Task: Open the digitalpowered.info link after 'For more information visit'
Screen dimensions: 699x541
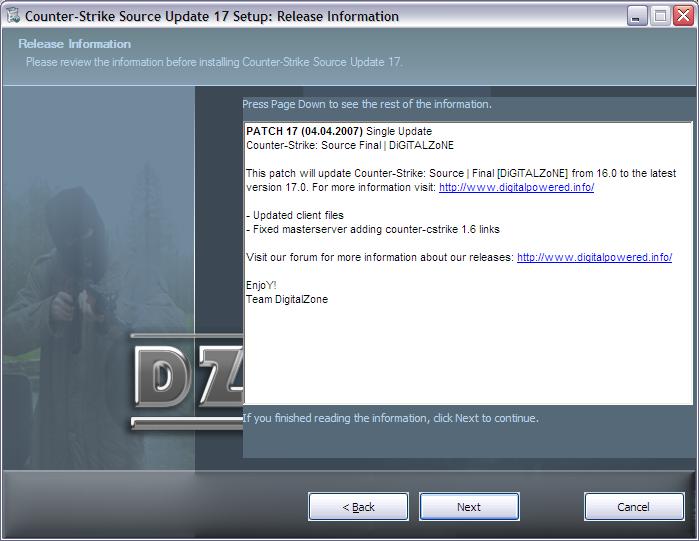Action: click(x=516, y=187)
